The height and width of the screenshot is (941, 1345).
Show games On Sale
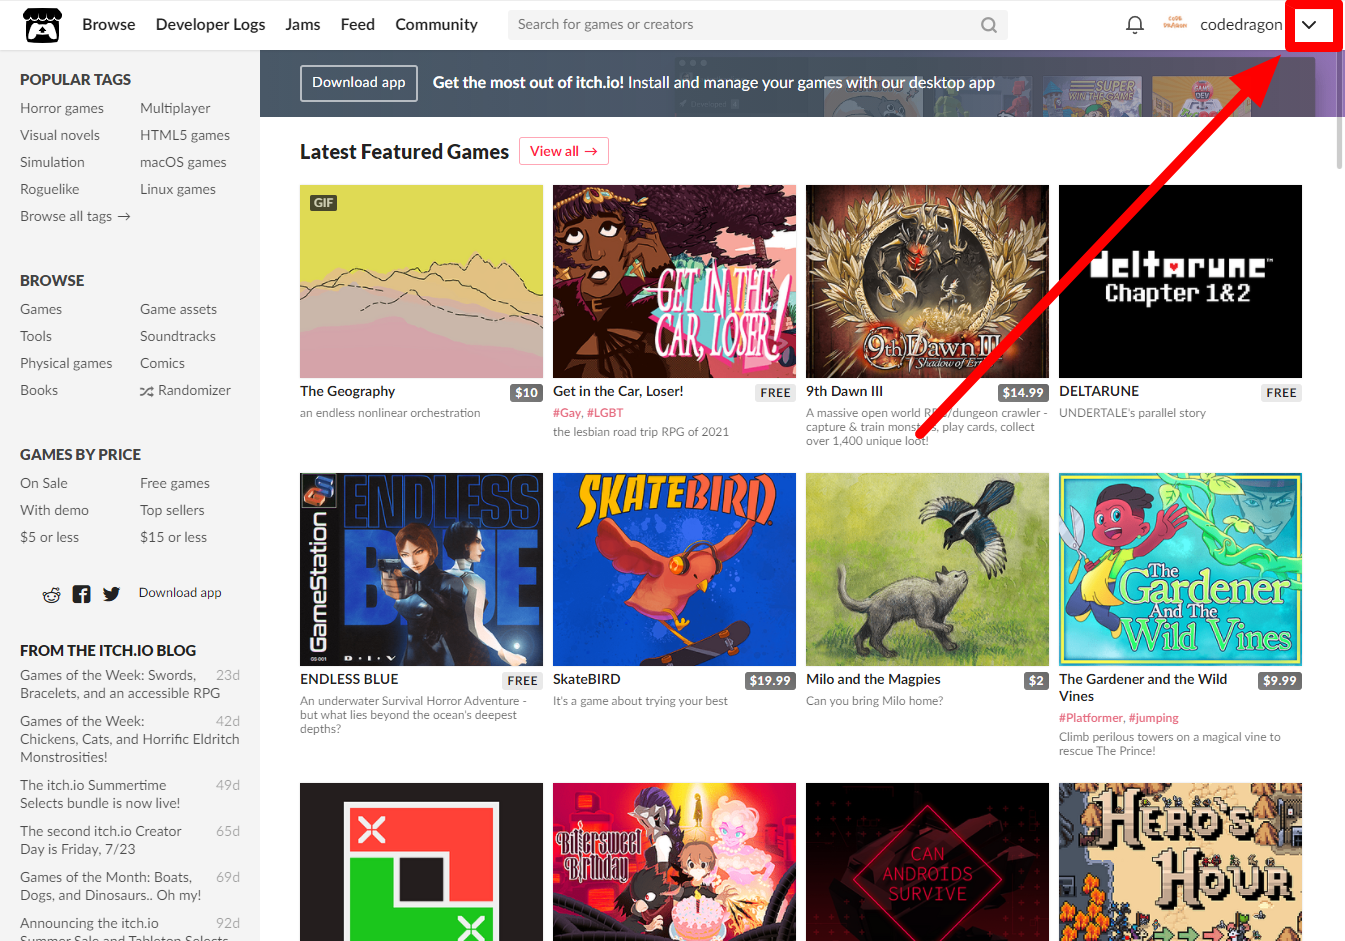[44, 483]
